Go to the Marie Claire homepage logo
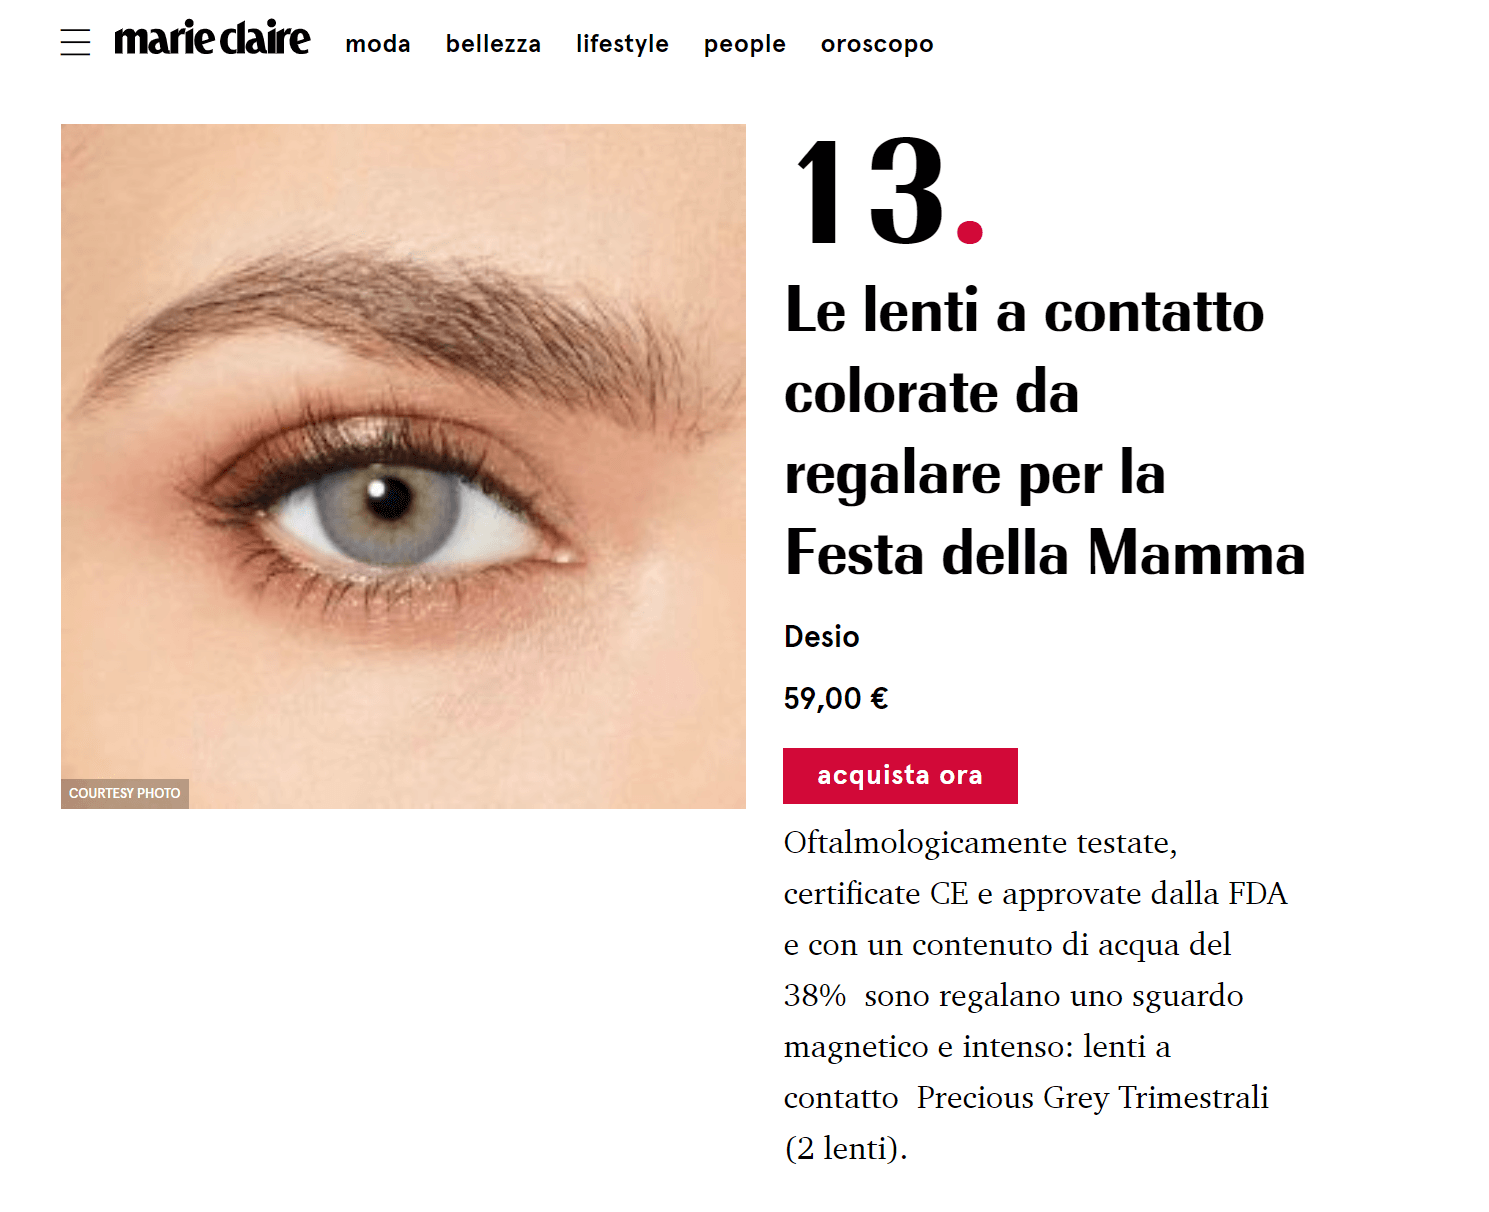Viewport: 1489px width, 1212px height. [x=212, y=38]
